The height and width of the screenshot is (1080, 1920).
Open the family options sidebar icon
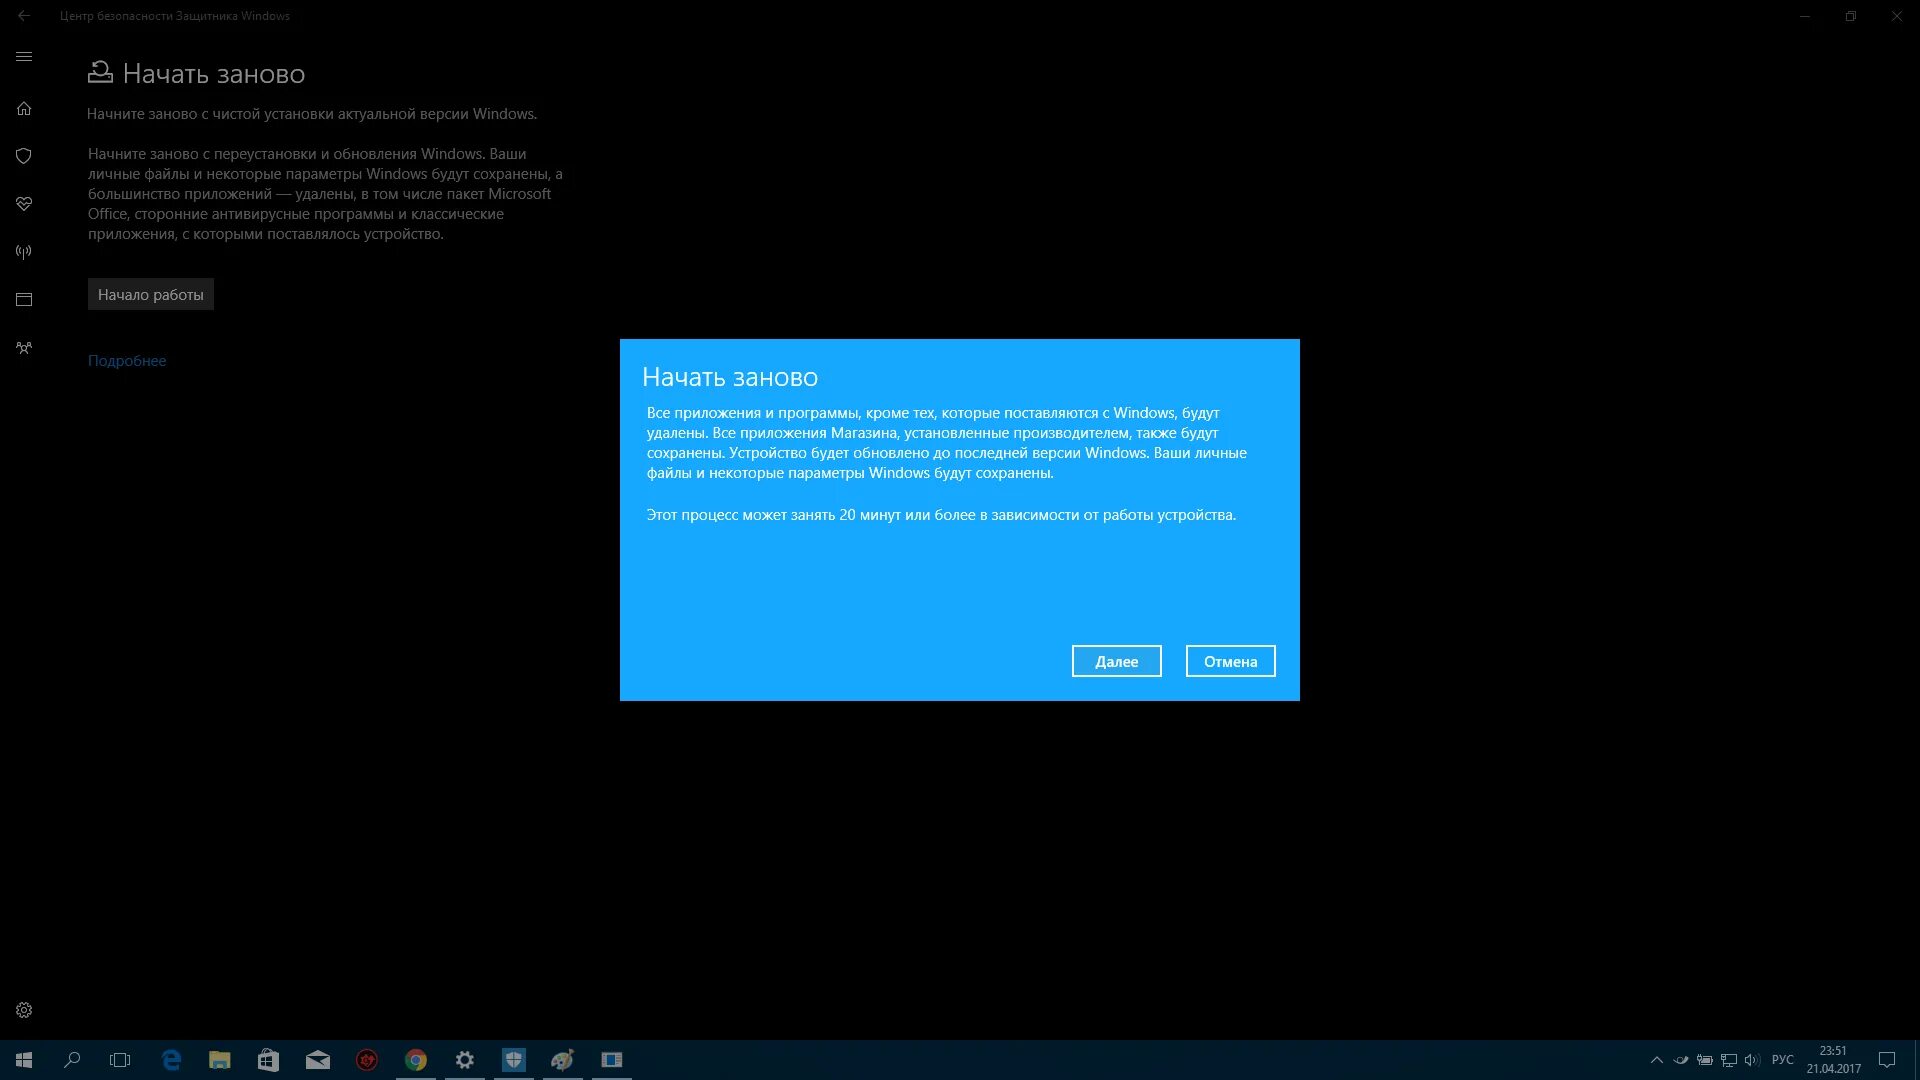(x=24, y=348)
